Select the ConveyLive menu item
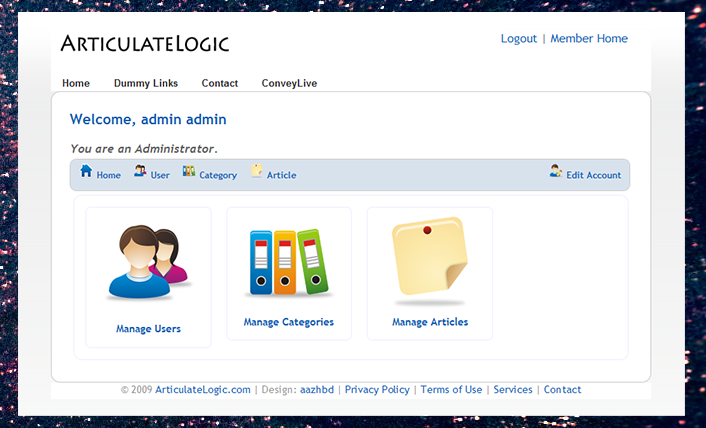 pyautogui.click(x=289, y=83)
